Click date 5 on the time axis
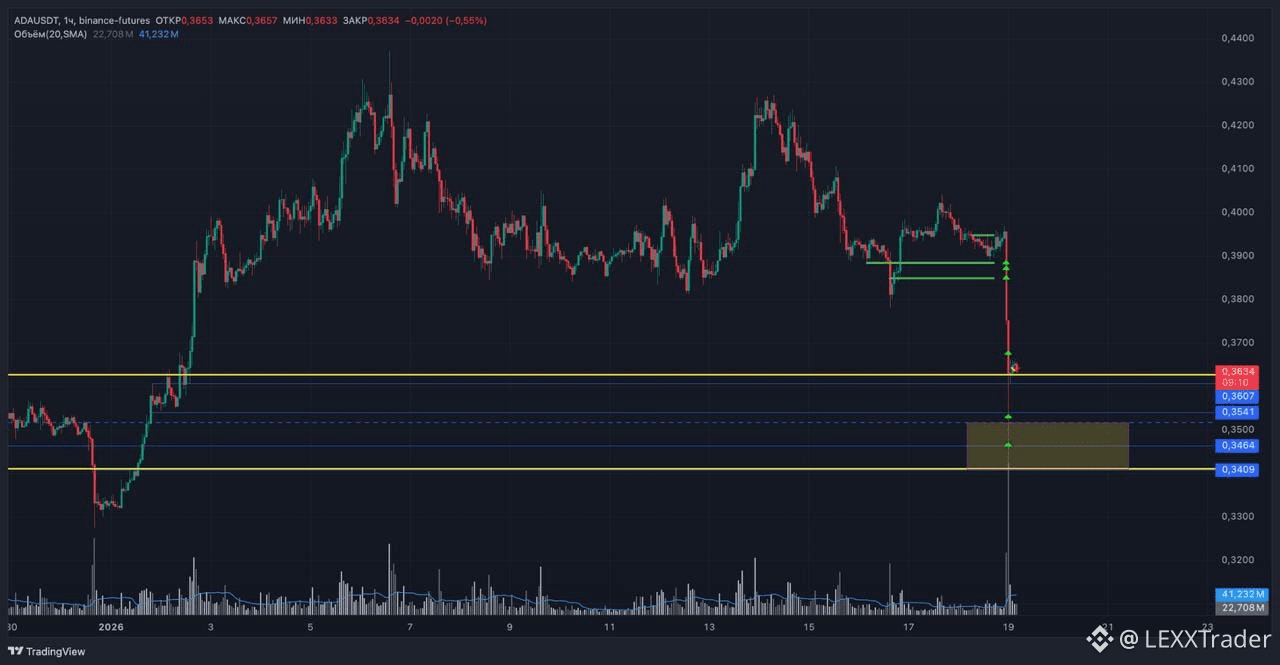The image size is (1280, 665). (x=310, y=628)
